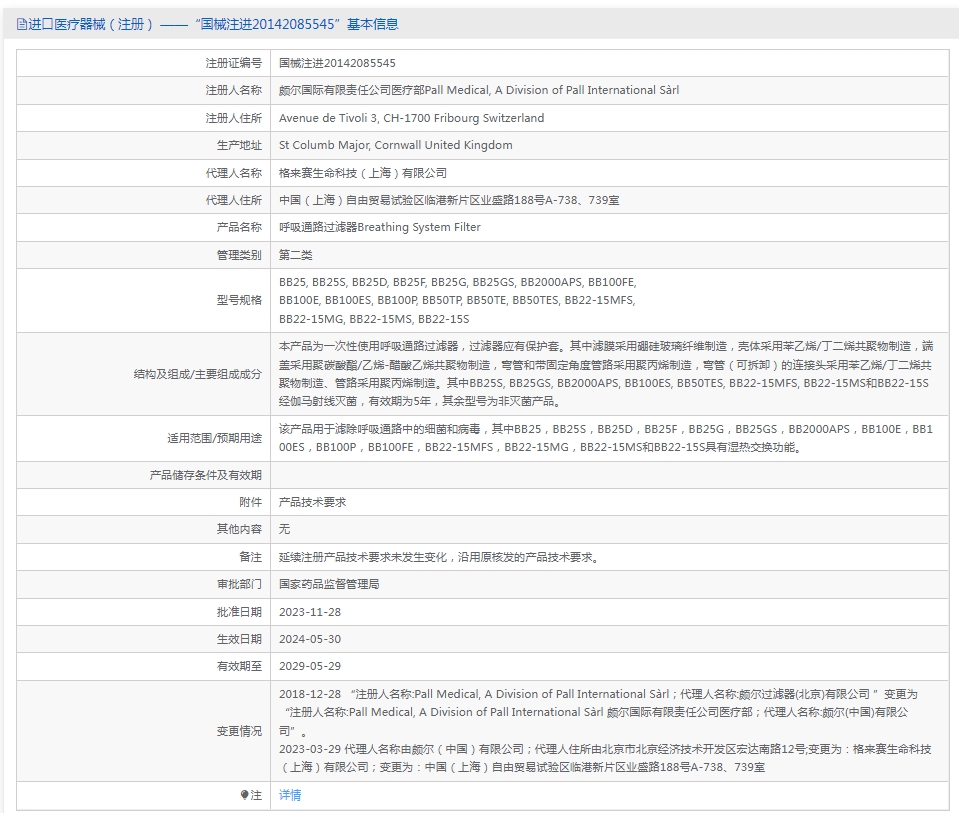Image resolution: width=959 pixels, height=813 pixels.
Task: Click intended use text starting 该产品用于滤除
Action: 606,438
